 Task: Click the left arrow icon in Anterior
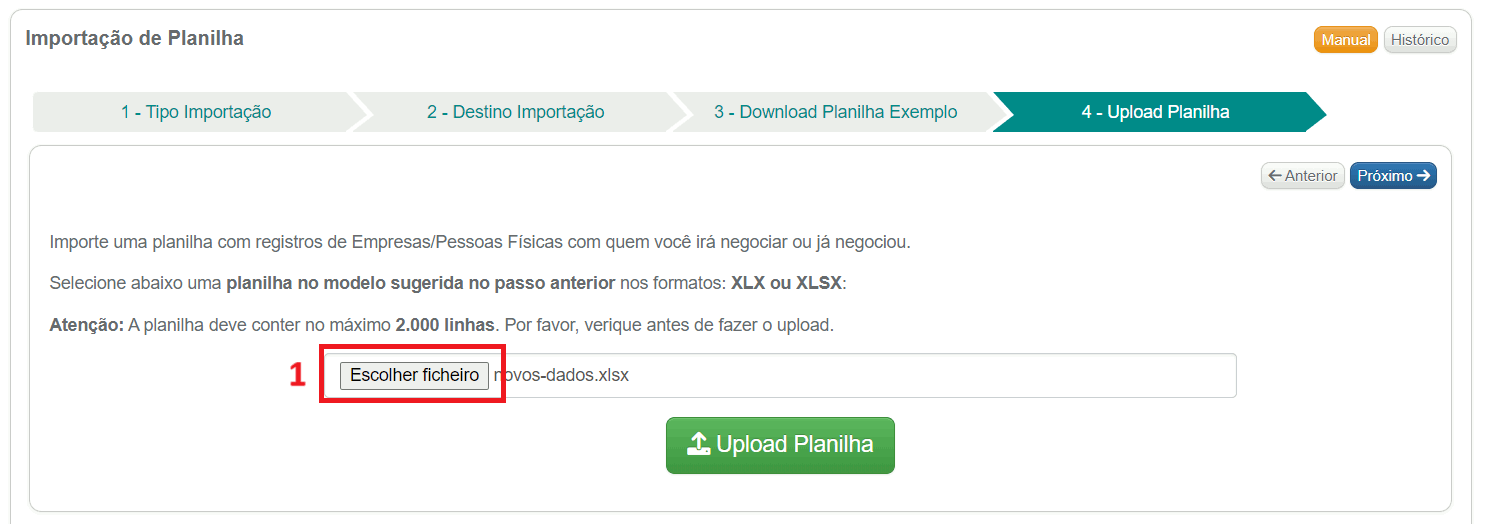[1275, 176]
